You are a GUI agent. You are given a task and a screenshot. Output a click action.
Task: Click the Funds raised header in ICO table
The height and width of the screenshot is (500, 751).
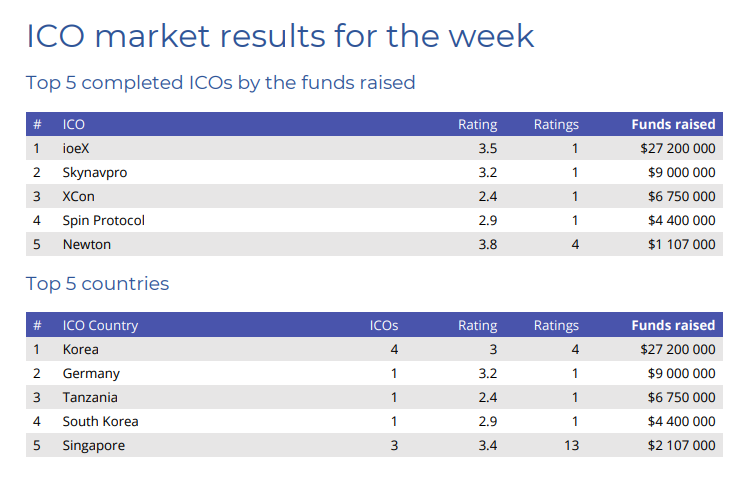[x=673, y=125]
